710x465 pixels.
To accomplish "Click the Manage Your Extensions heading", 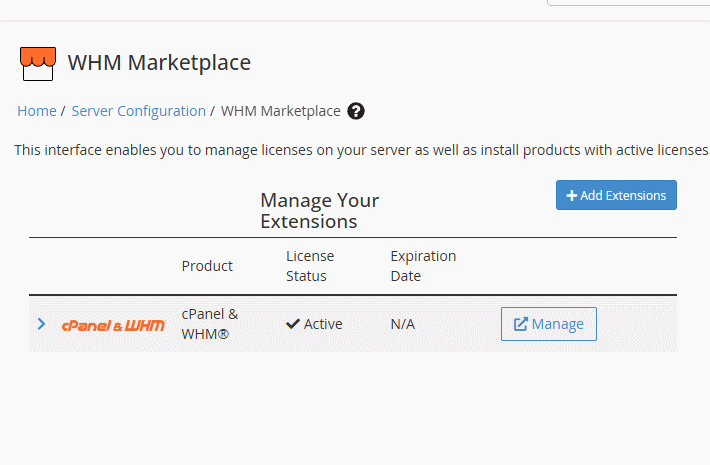I will tap(320, 211).
